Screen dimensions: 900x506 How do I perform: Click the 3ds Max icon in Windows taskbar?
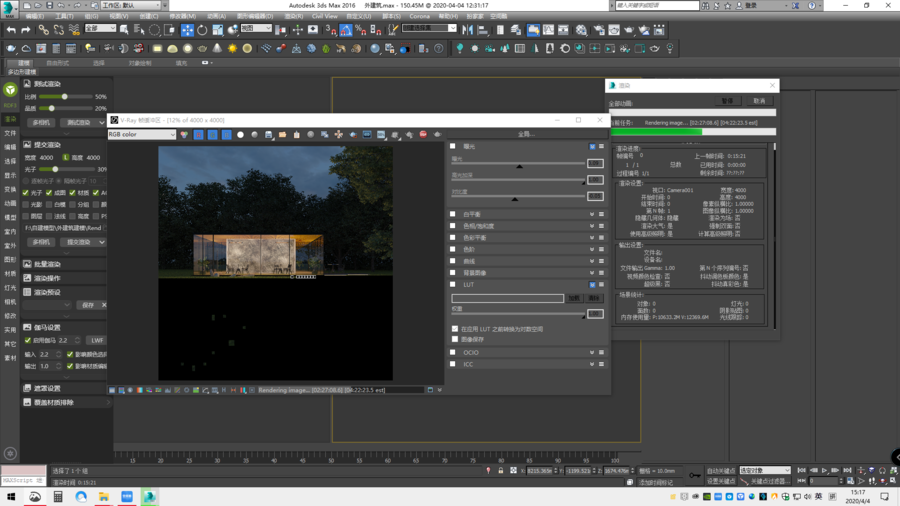(150, 497)
